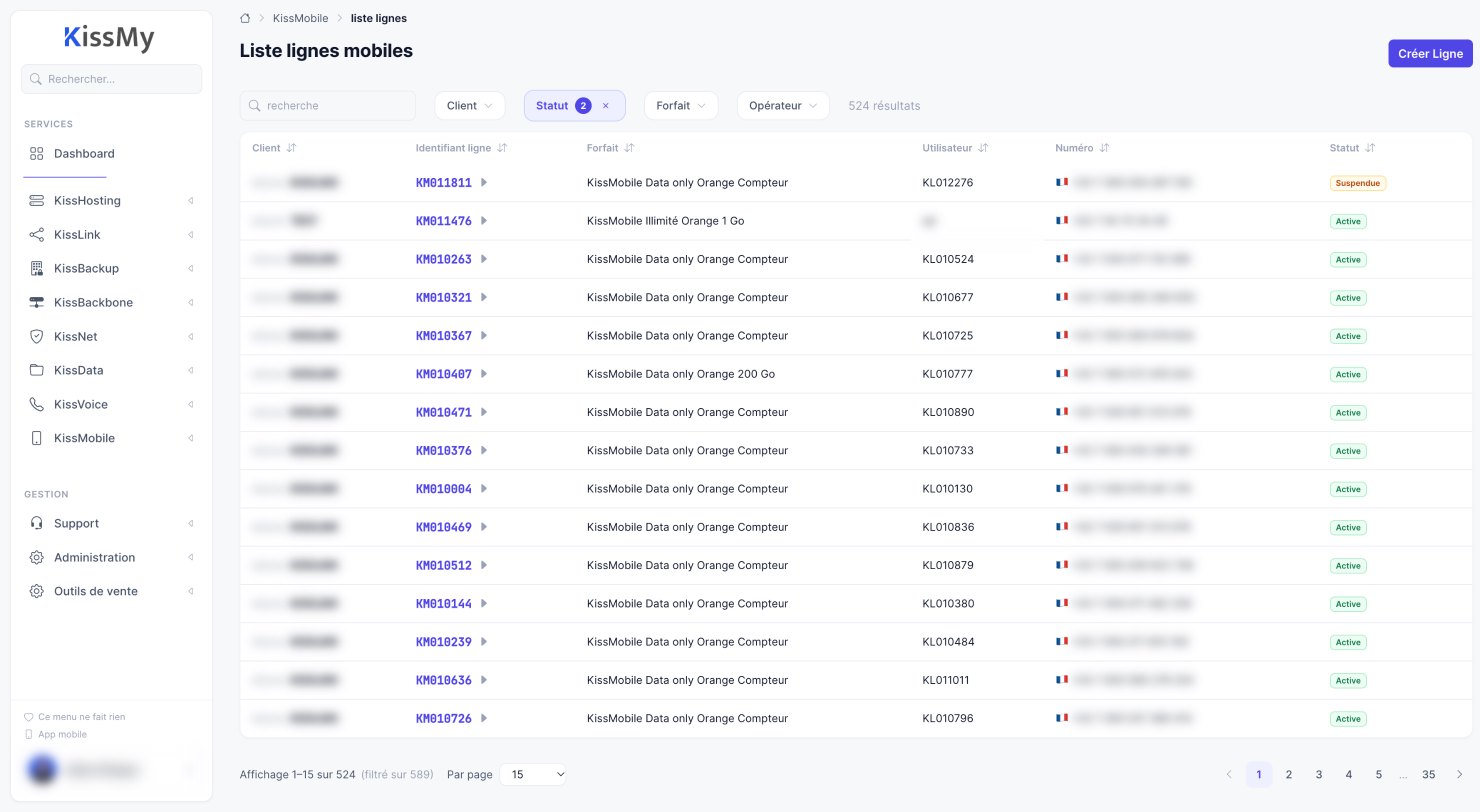Open the KissMobile menu item
Viewport: 1480px width, 812px height.
(x=111, y=439)
